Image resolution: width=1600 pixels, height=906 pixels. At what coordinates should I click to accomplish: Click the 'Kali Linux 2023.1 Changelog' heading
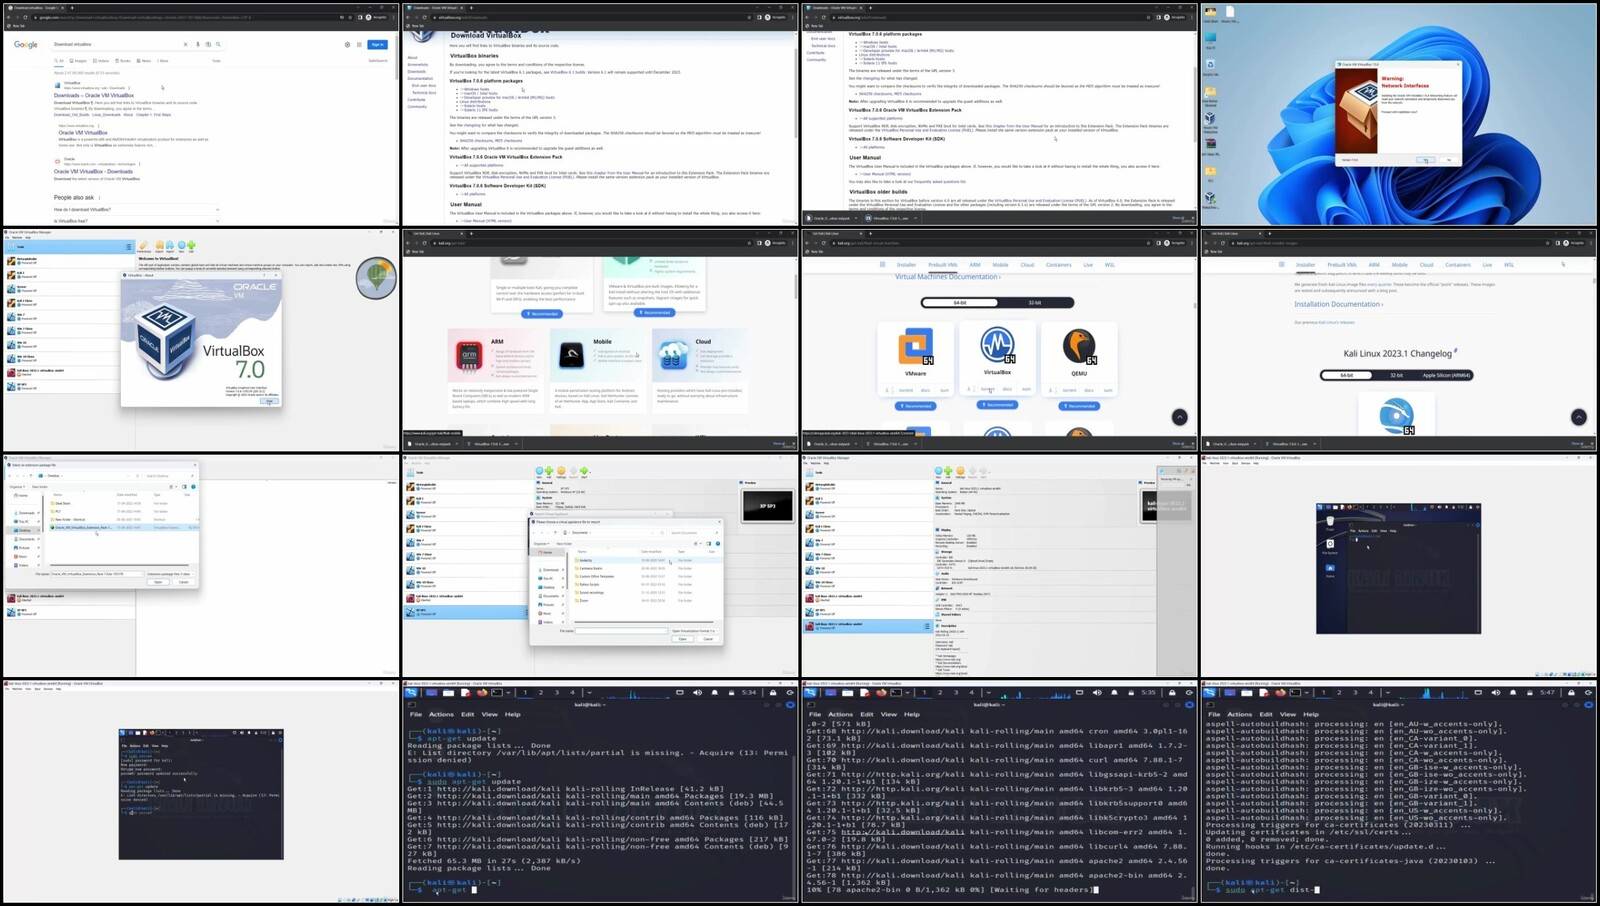[x=1398, y=353]
